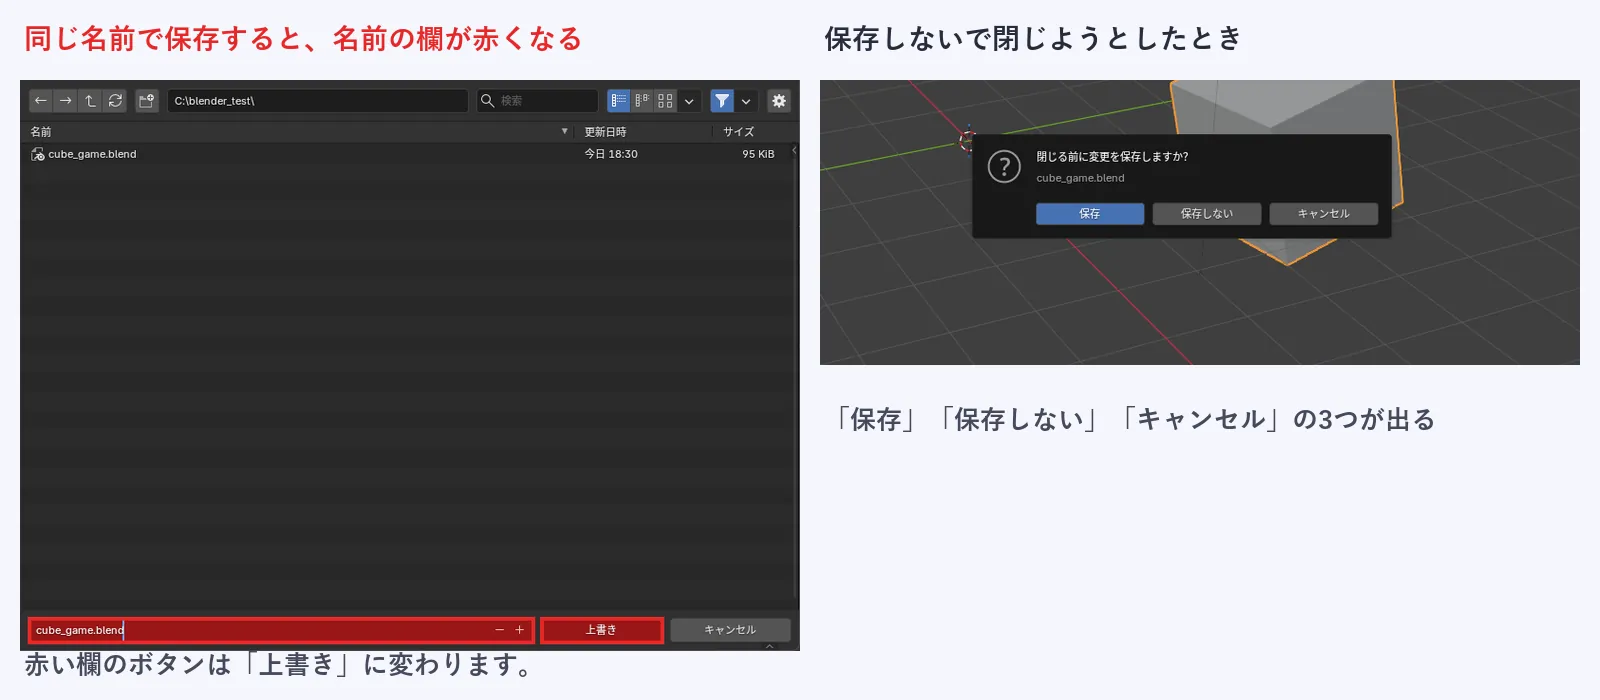Open file browser options gear icon

tap(779, 101)
